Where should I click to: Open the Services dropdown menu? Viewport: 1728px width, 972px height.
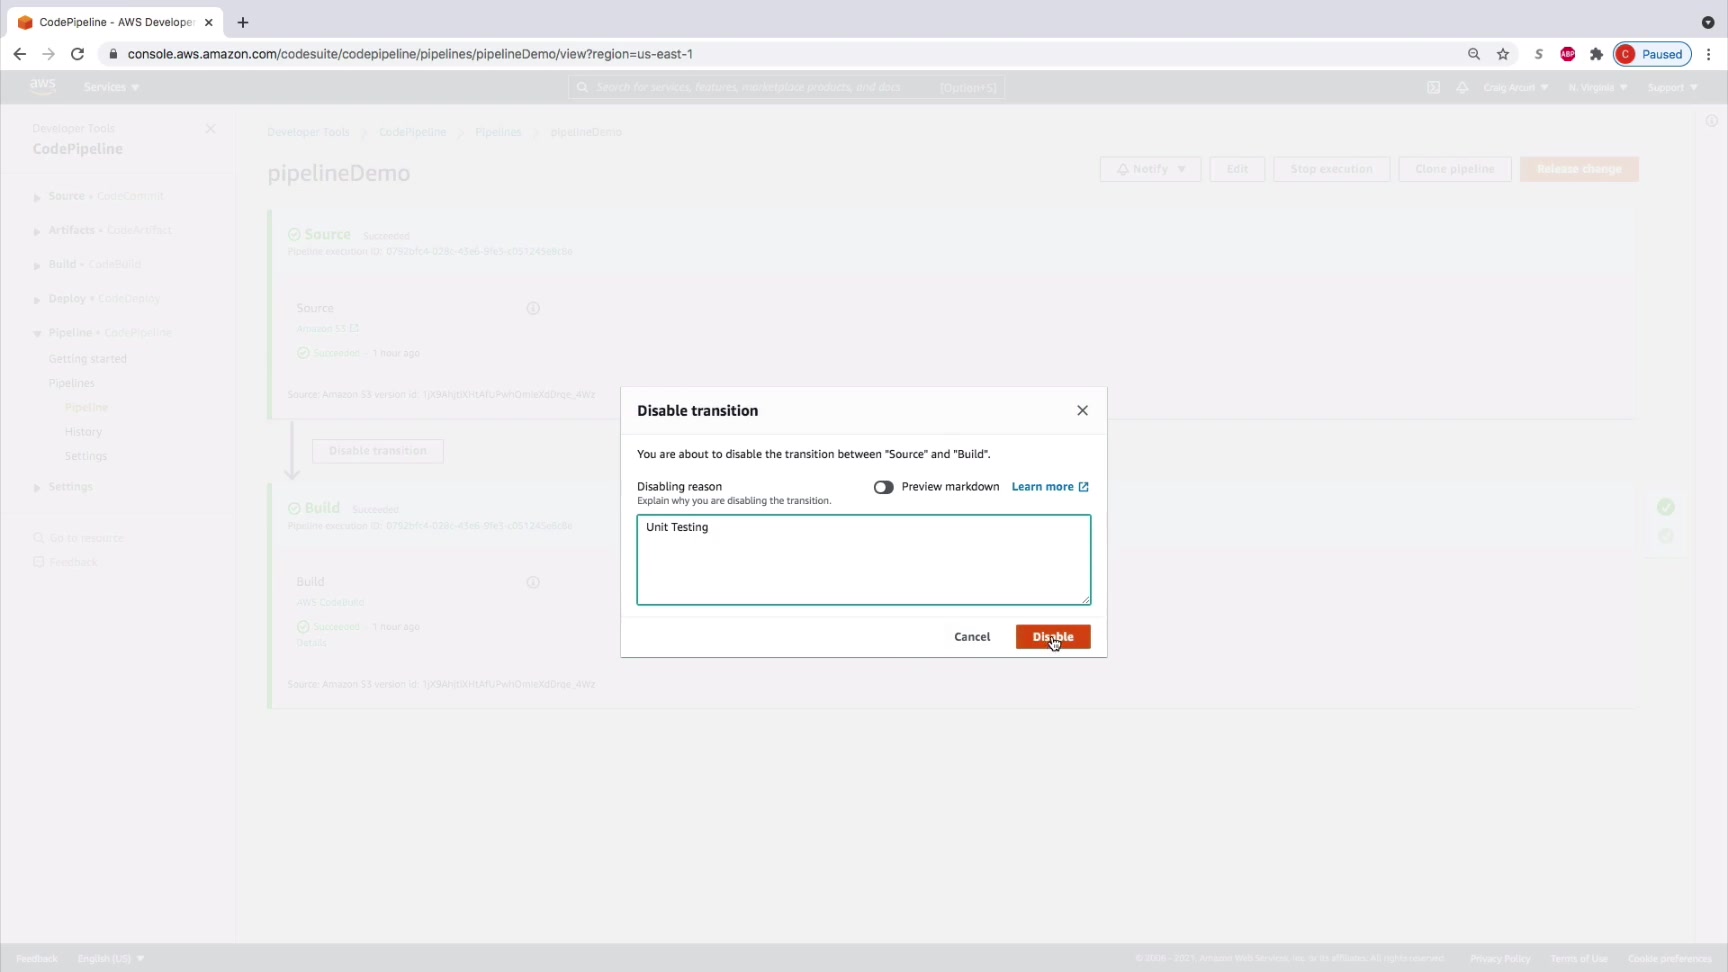click(112, 87)
